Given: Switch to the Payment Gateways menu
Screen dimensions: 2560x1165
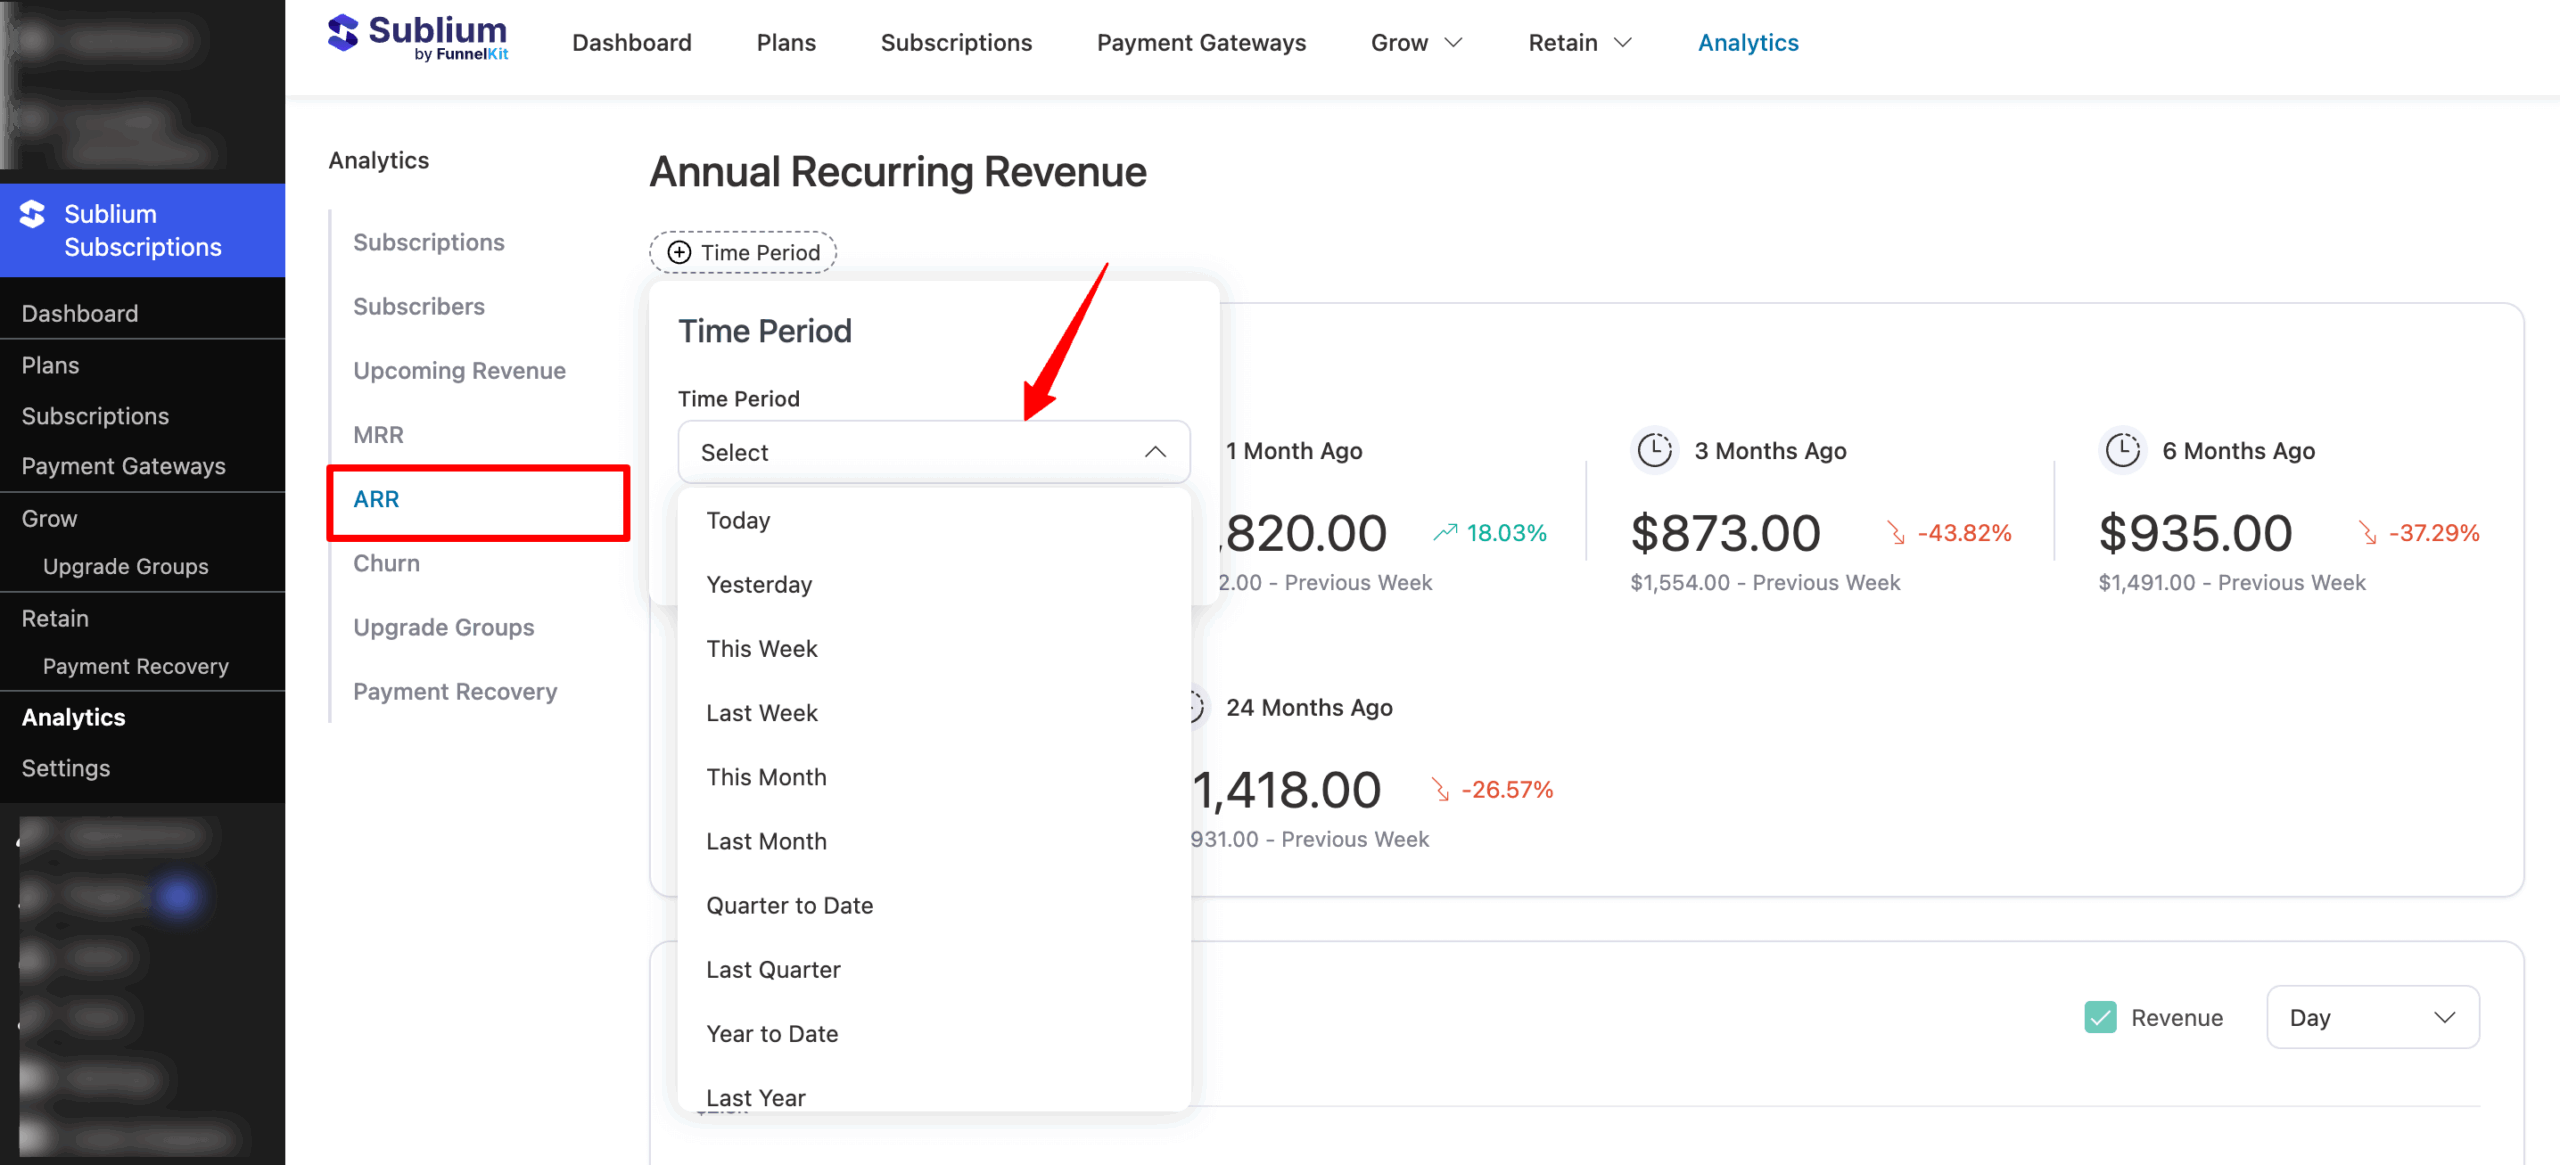Looking at the screenshot, I should coord(1201,42).
